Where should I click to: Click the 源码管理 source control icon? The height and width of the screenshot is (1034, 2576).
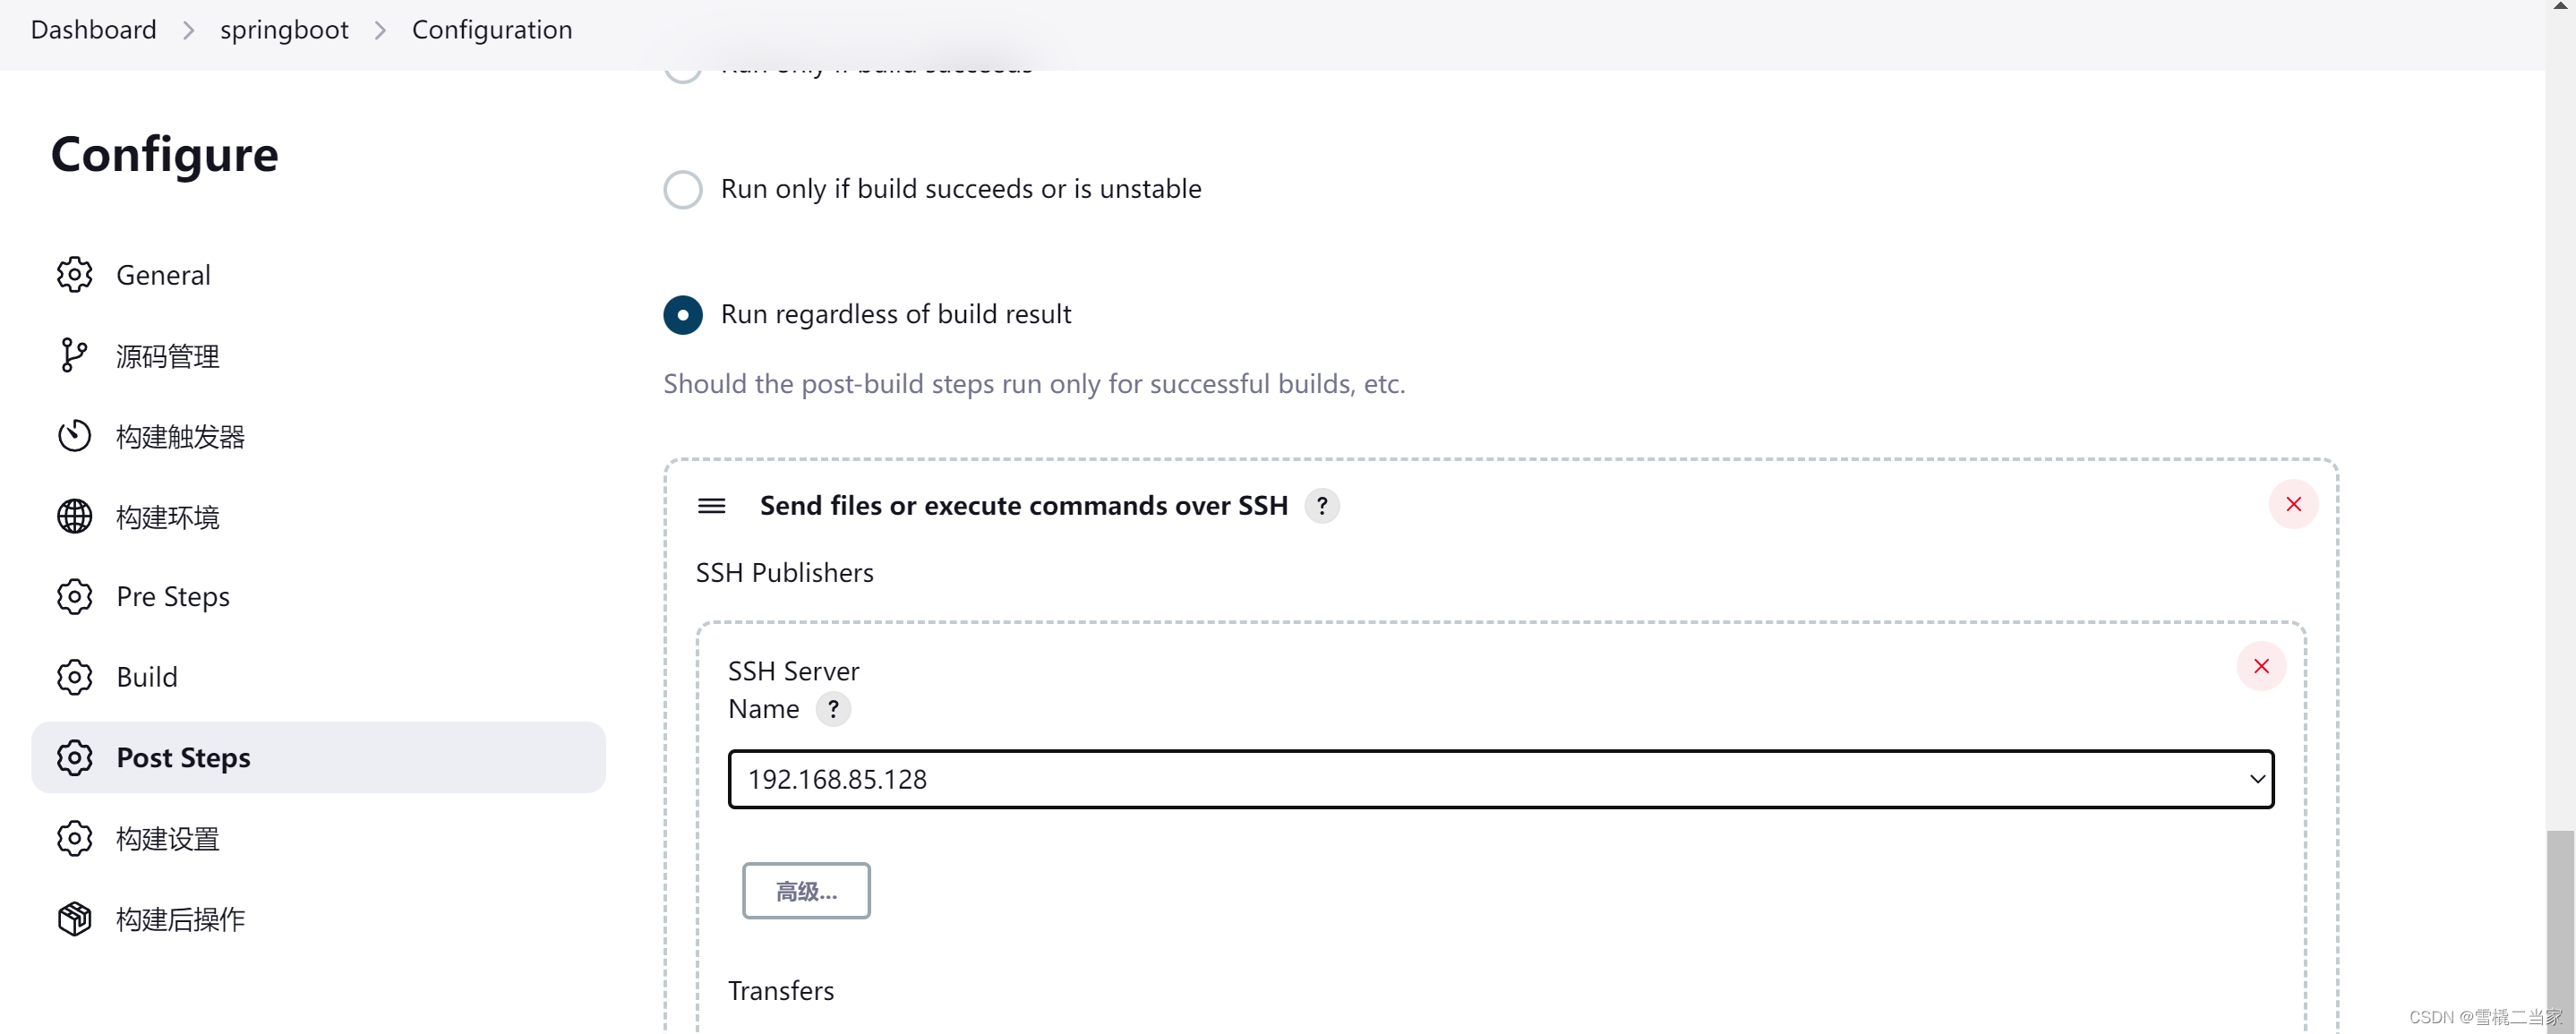point(75,354)
